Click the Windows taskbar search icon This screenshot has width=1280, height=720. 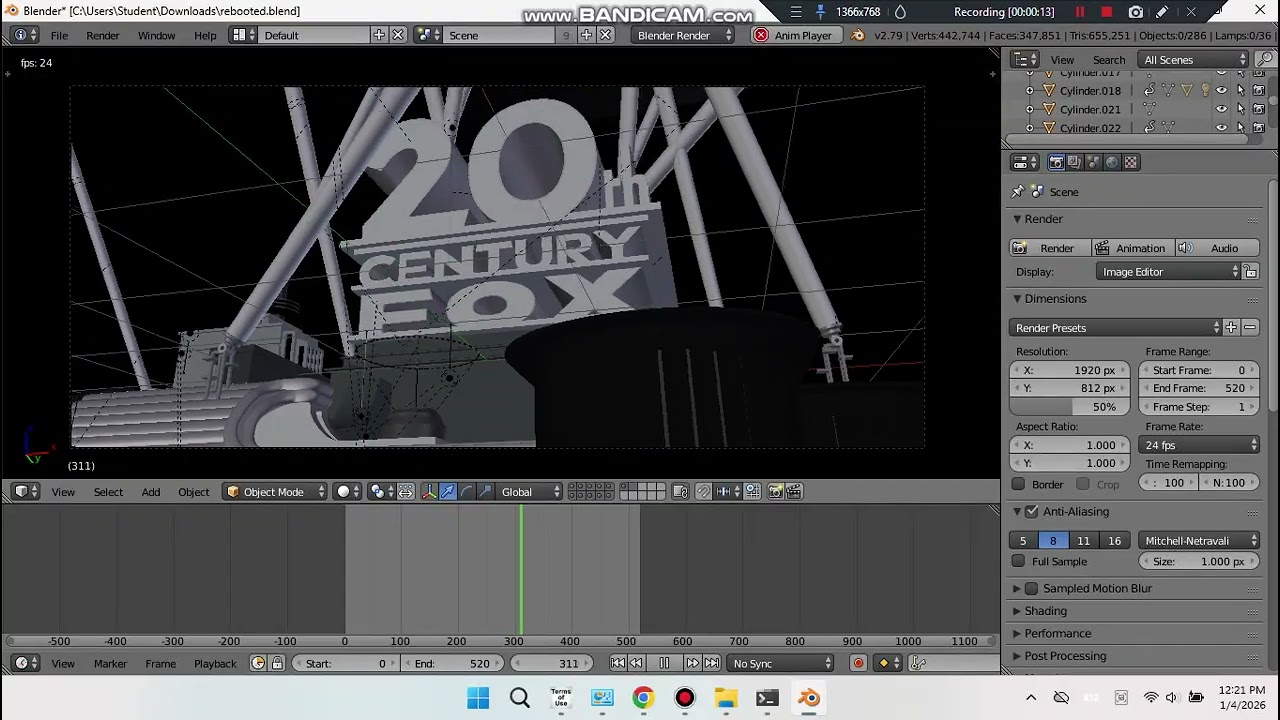click(520, 698)
